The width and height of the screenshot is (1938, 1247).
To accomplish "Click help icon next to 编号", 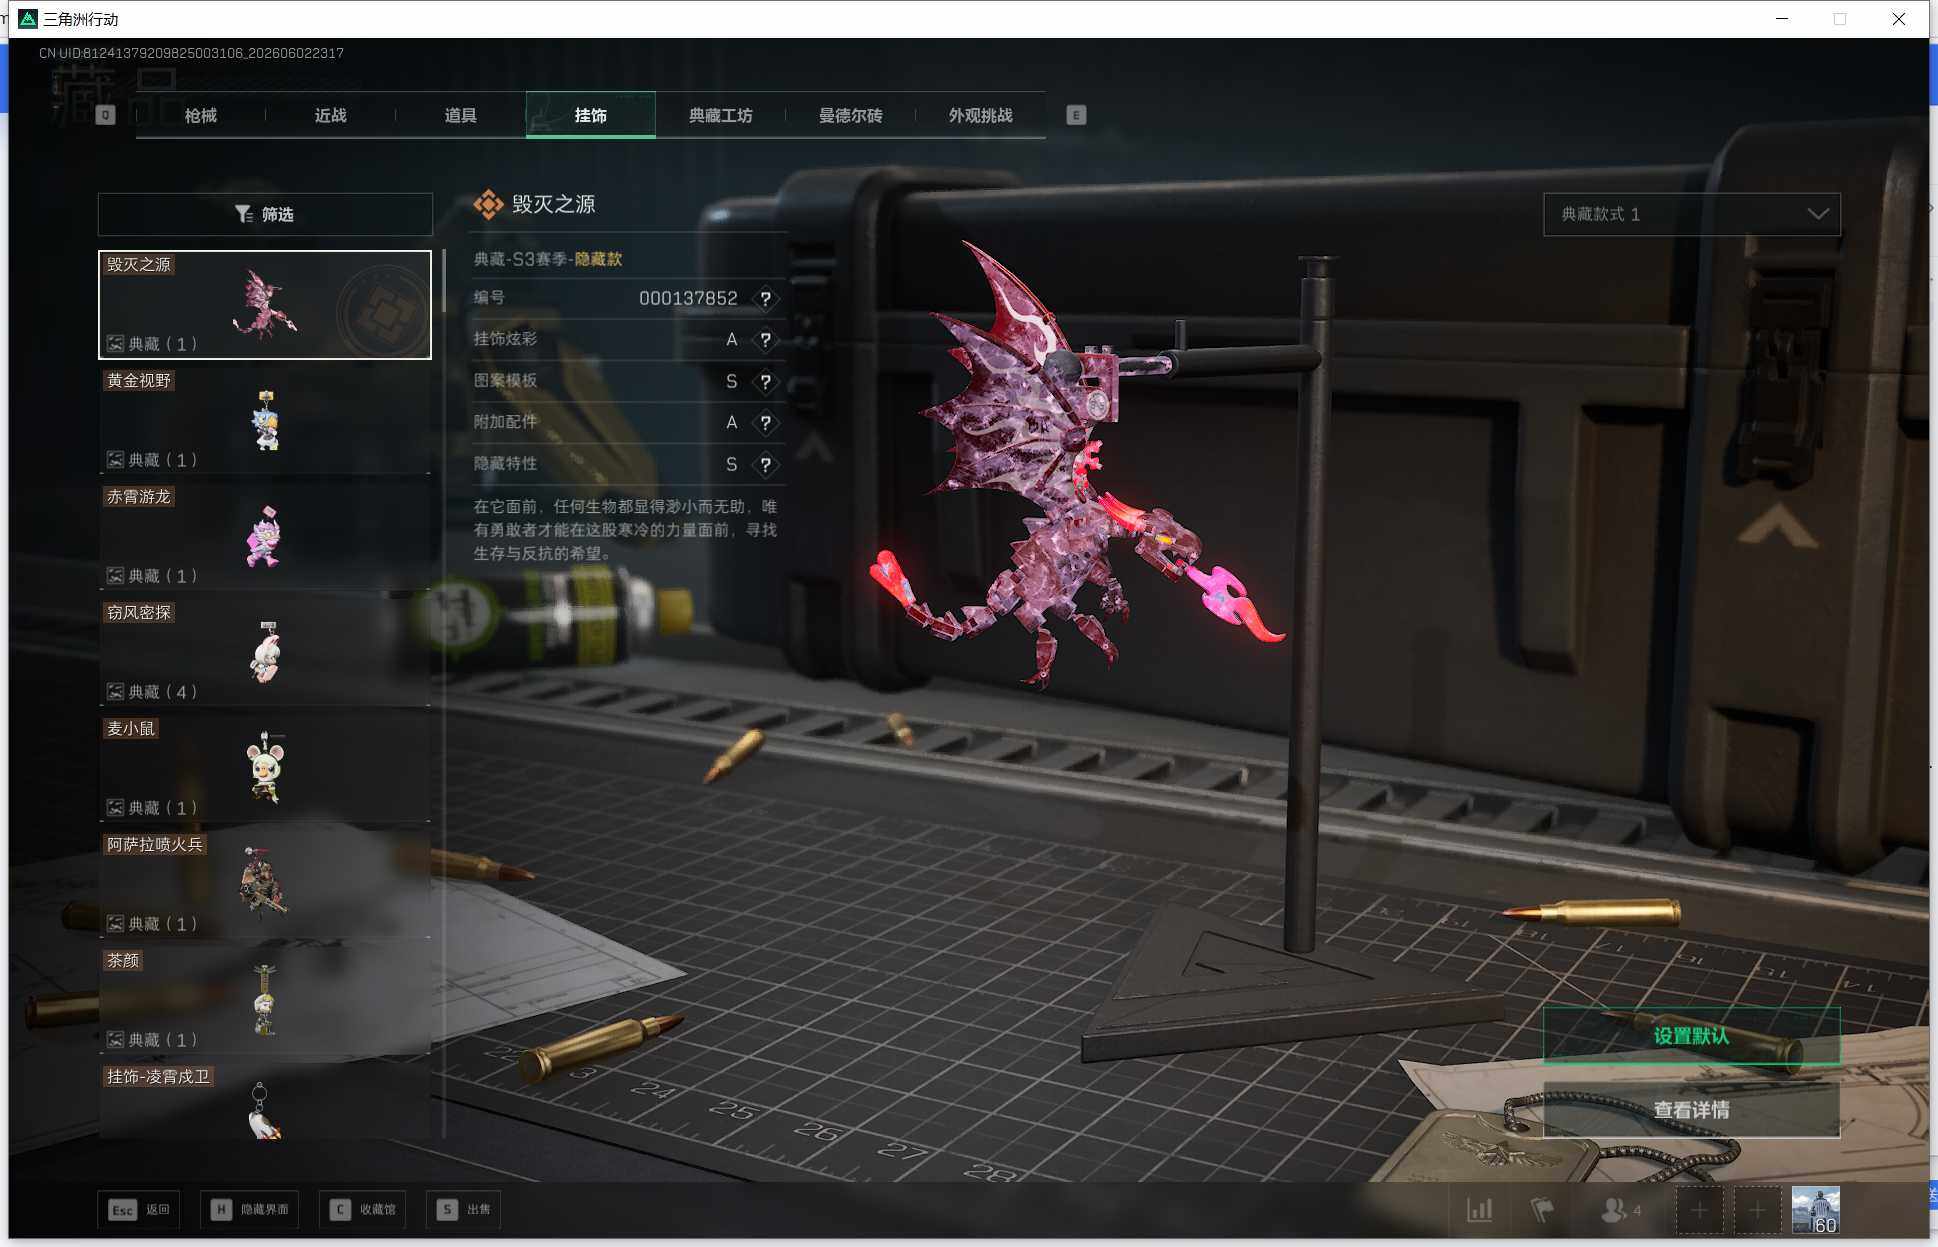I will [765, 299].
